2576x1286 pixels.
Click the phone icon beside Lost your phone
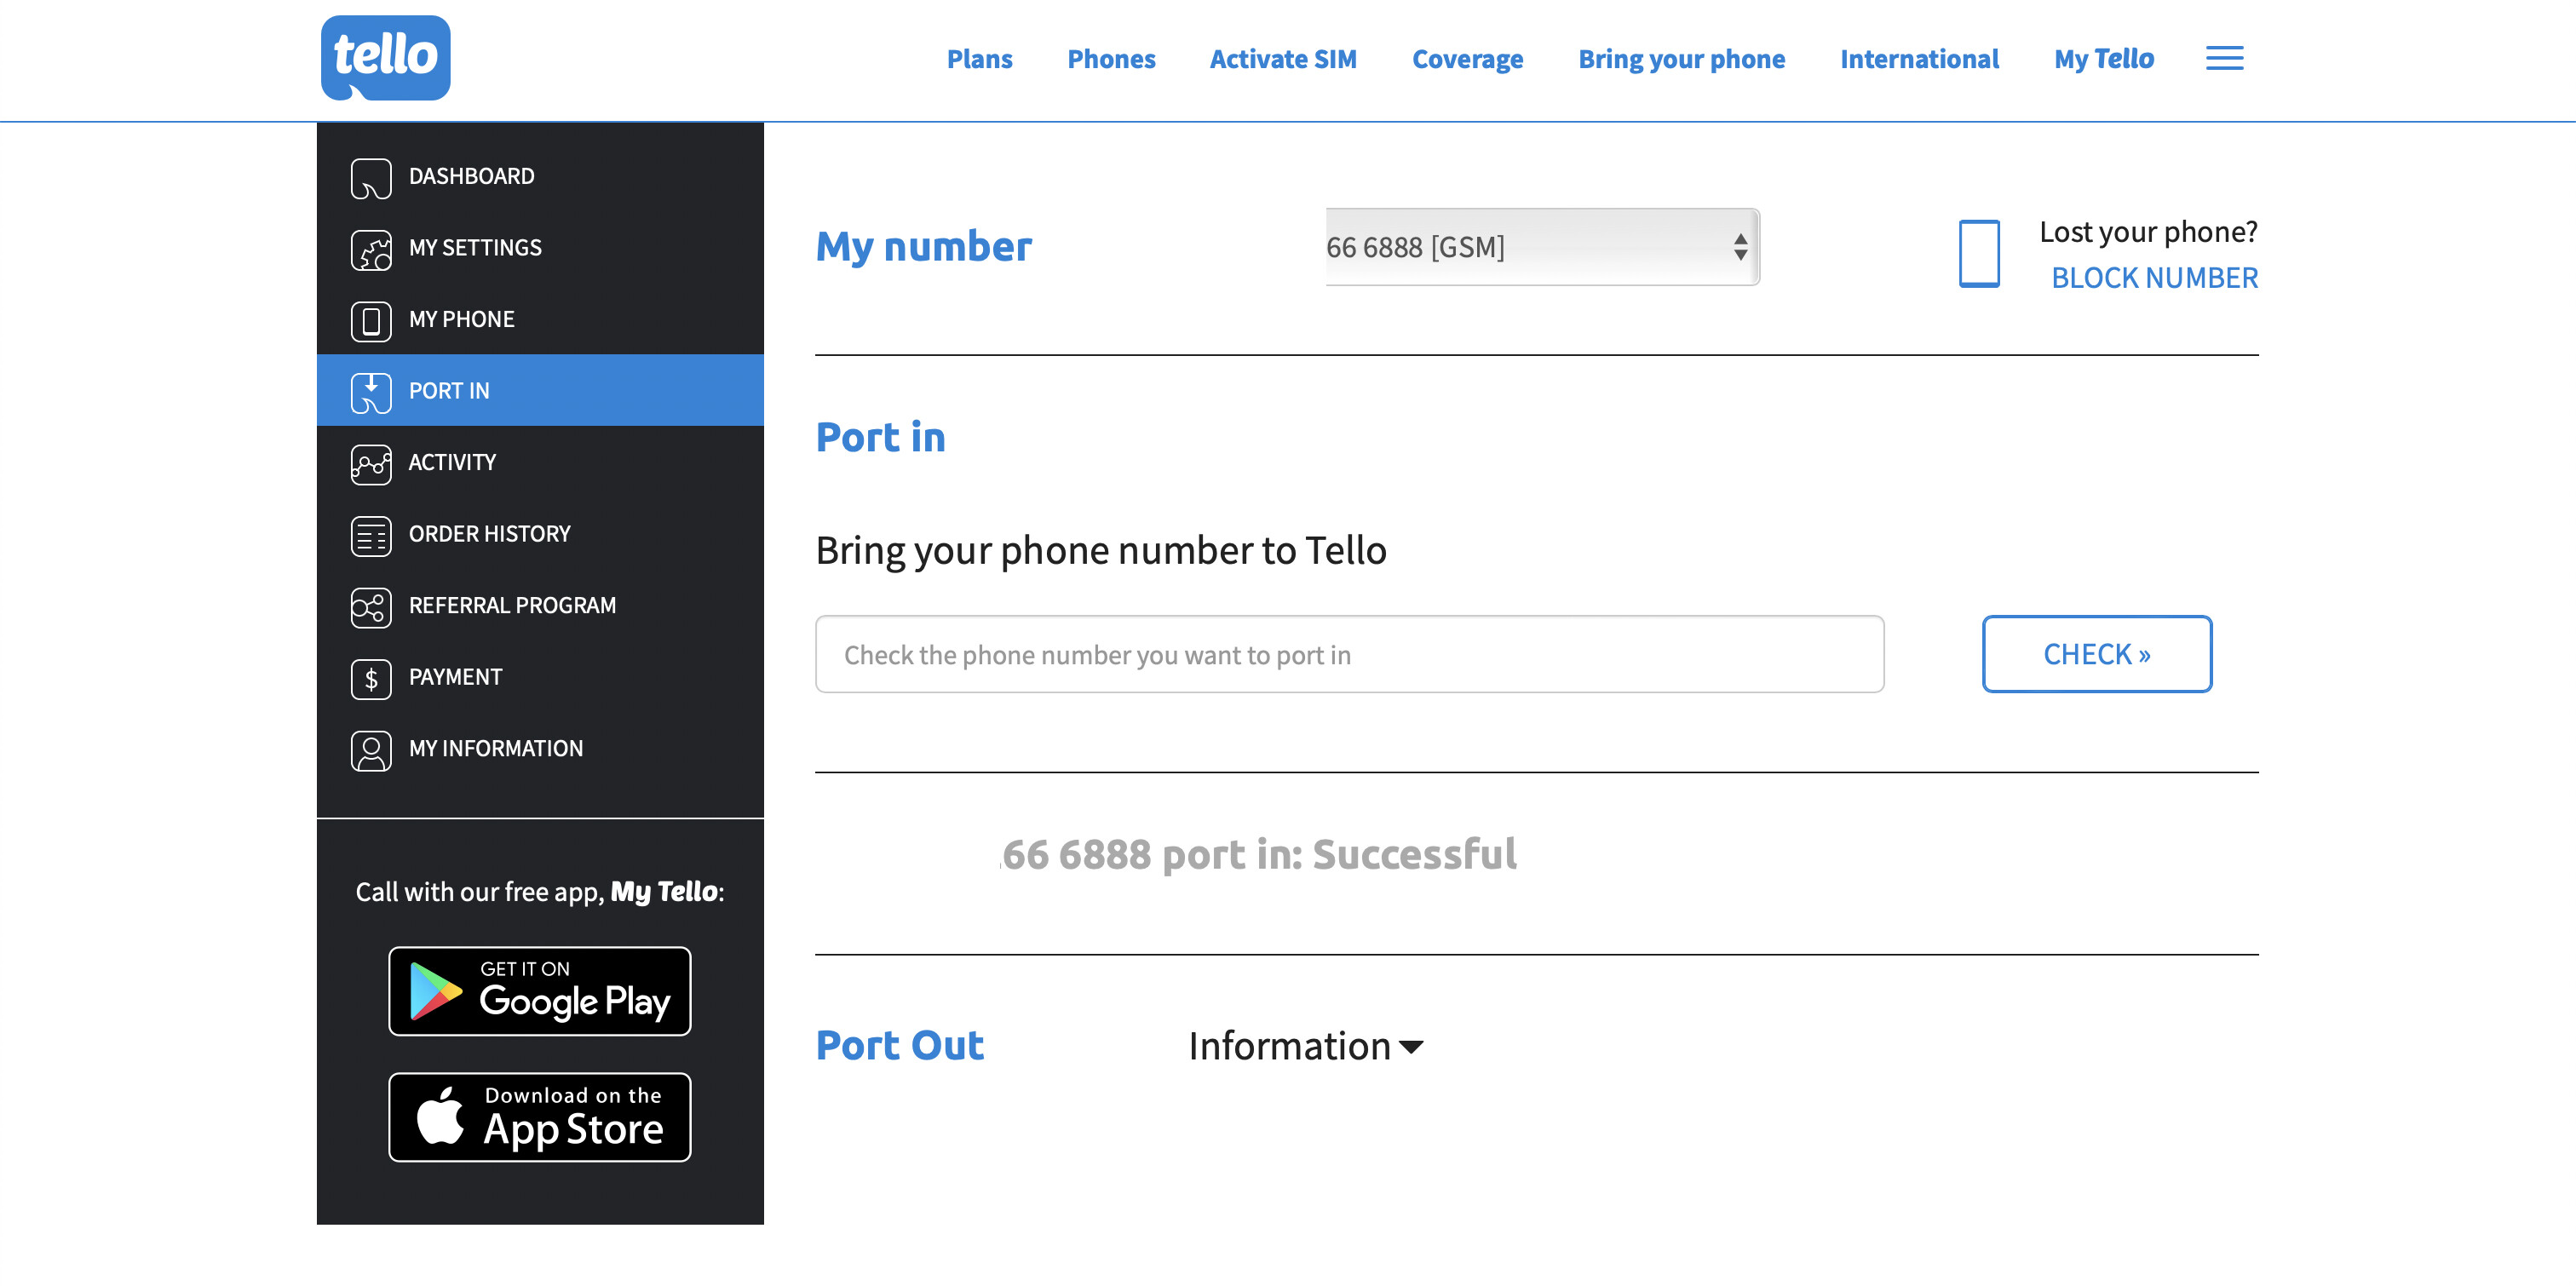(1978, 253)
